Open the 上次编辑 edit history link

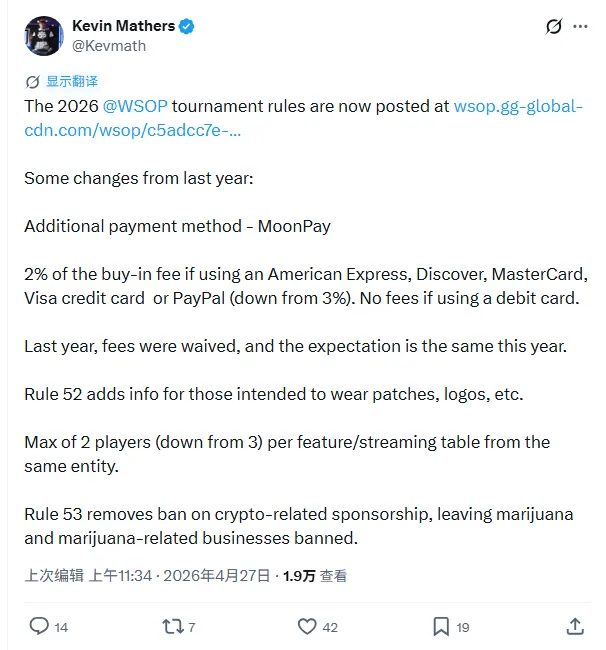tap(54, 575)
